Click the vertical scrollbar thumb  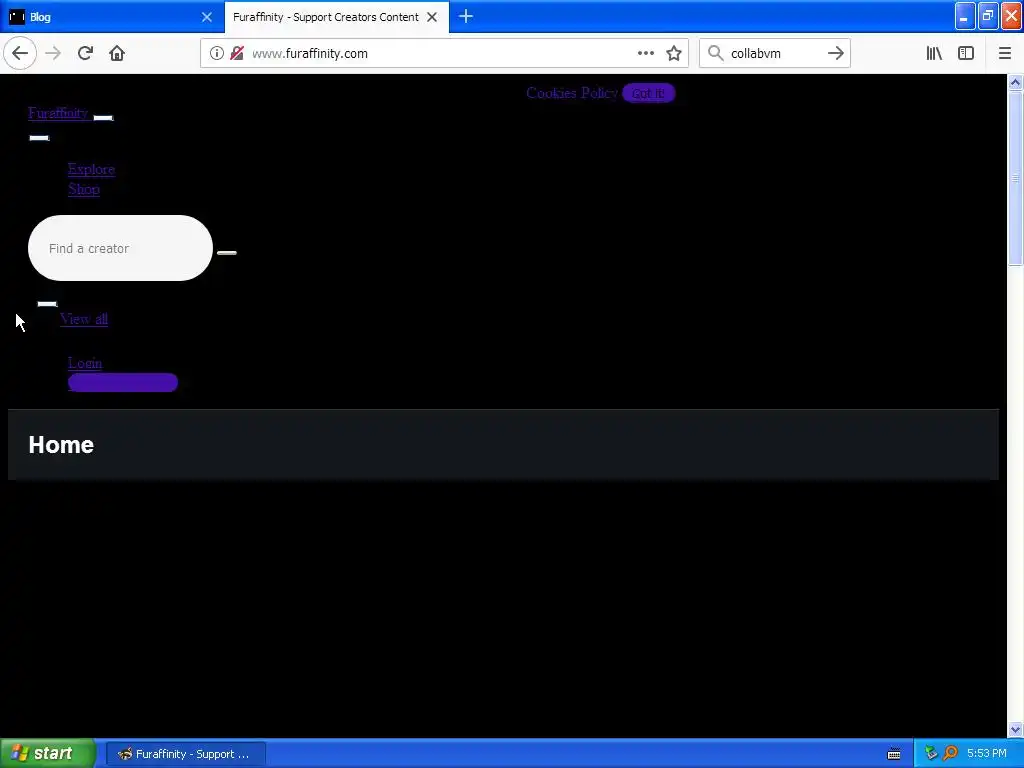(1015, 178)
